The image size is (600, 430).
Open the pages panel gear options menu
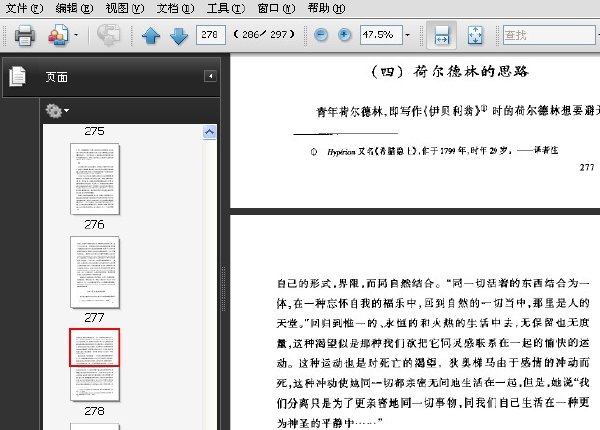[57, 111]
